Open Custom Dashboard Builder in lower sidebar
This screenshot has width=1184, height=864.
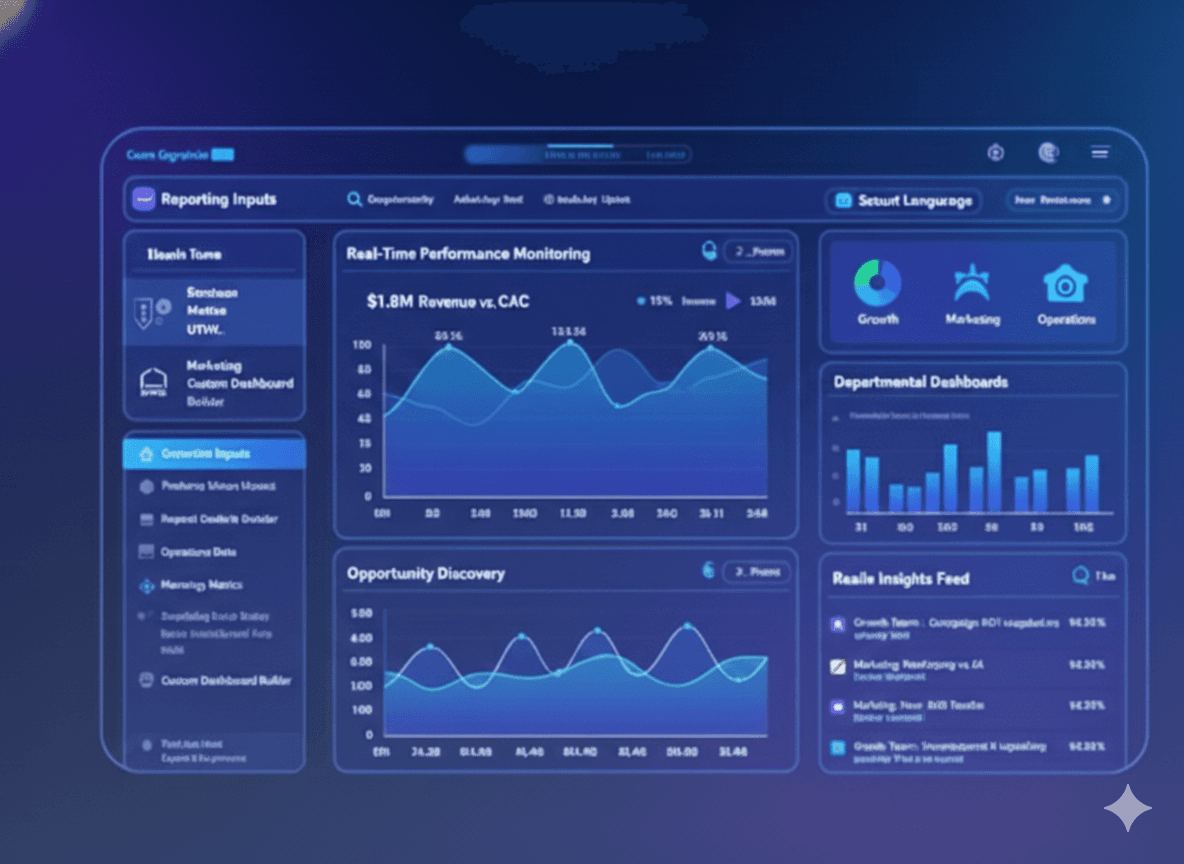(x=225, y=681)
